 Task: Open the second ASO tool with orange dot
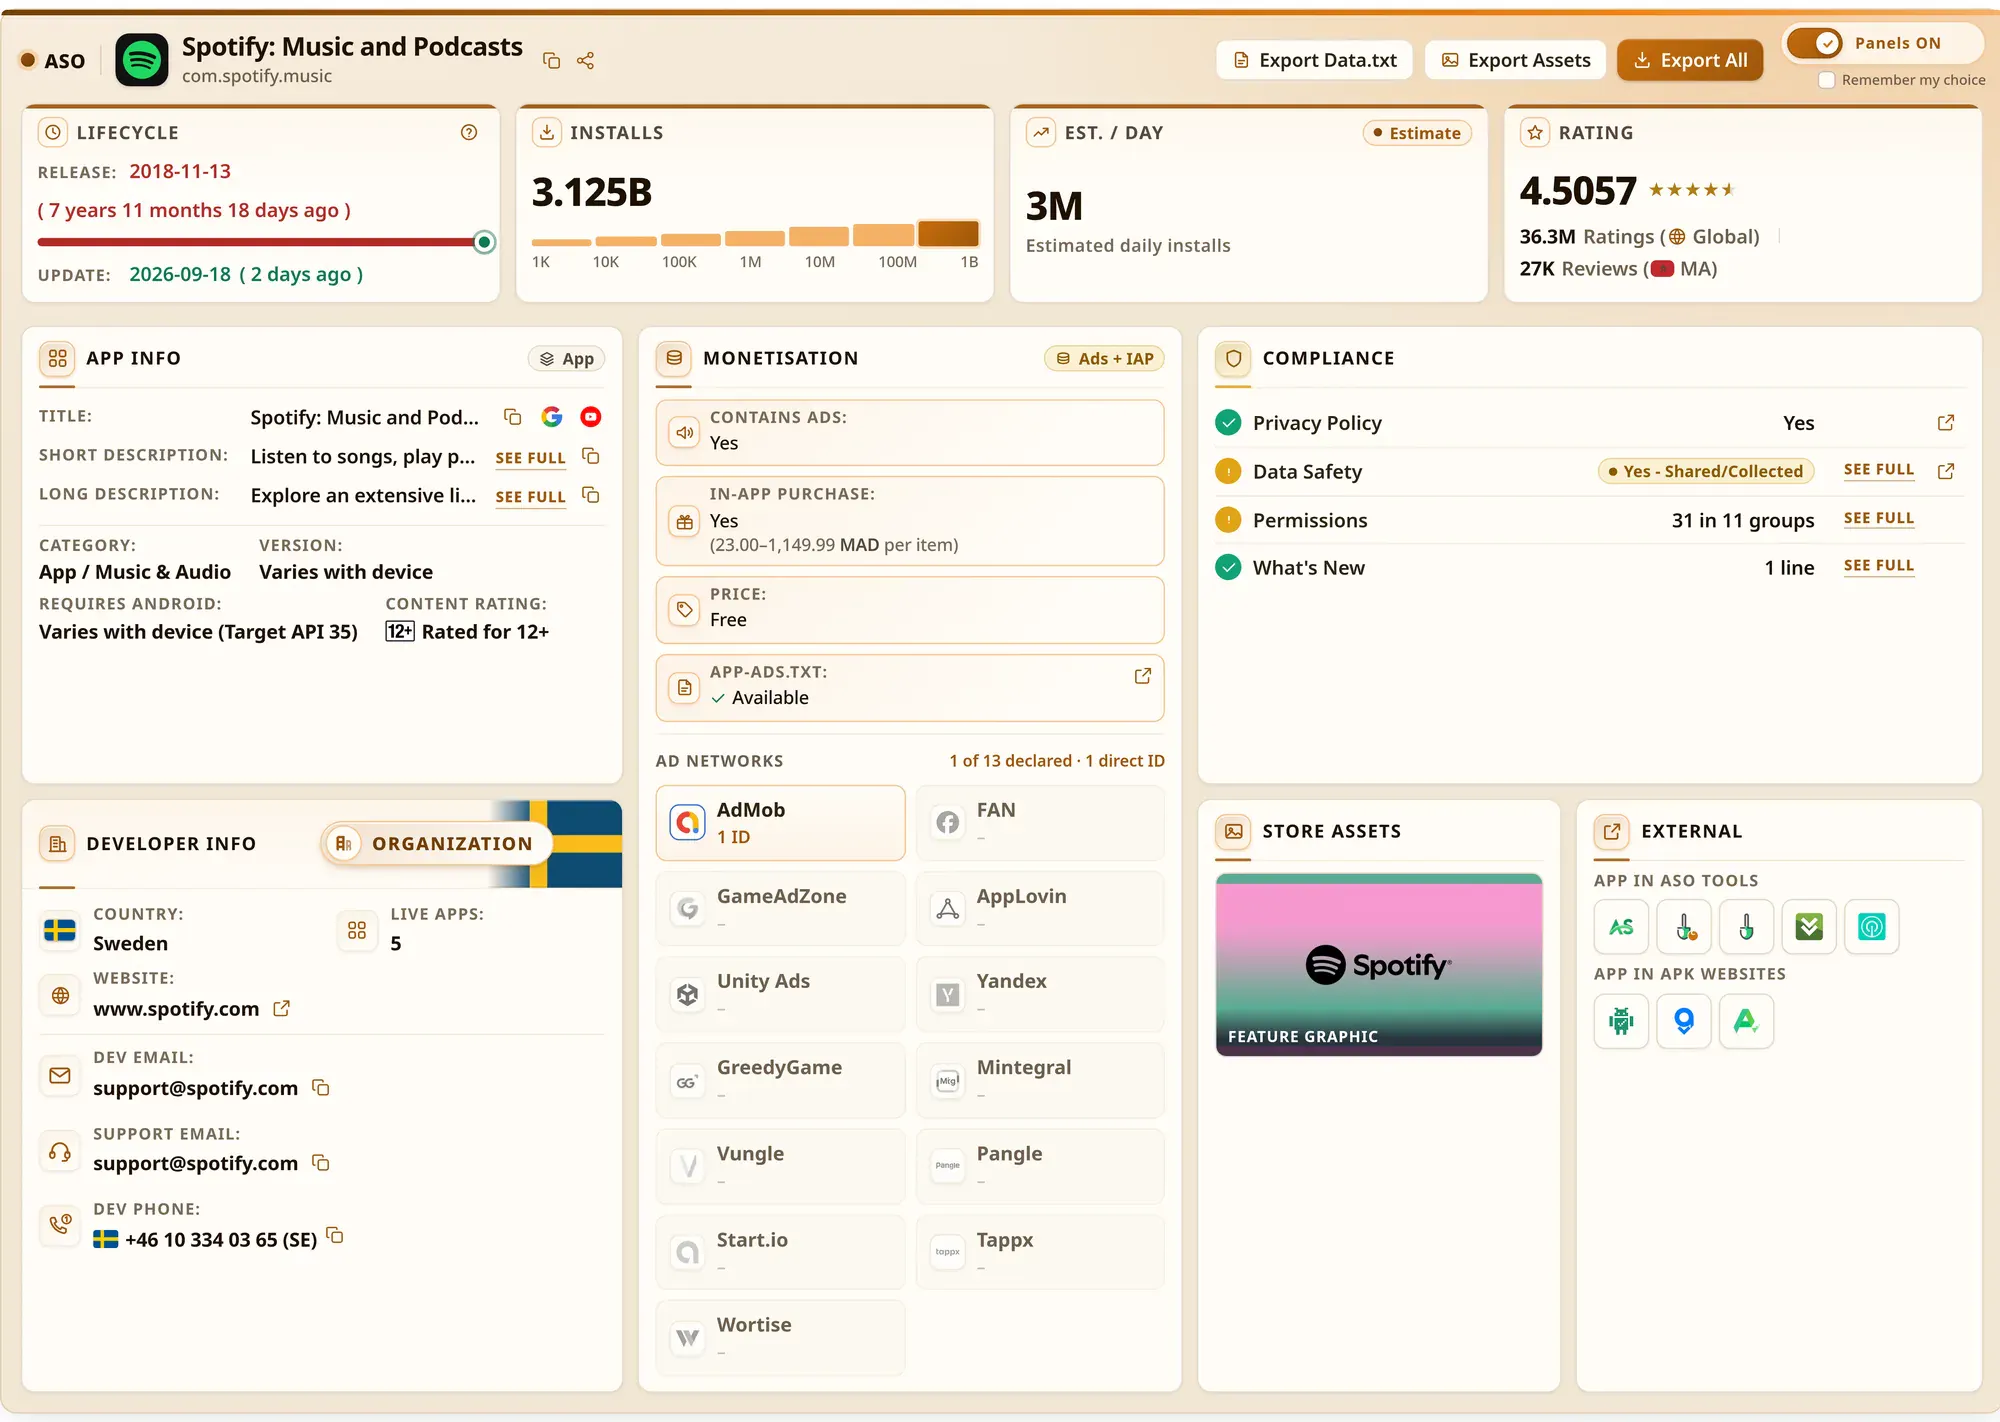click(1684, 927)
